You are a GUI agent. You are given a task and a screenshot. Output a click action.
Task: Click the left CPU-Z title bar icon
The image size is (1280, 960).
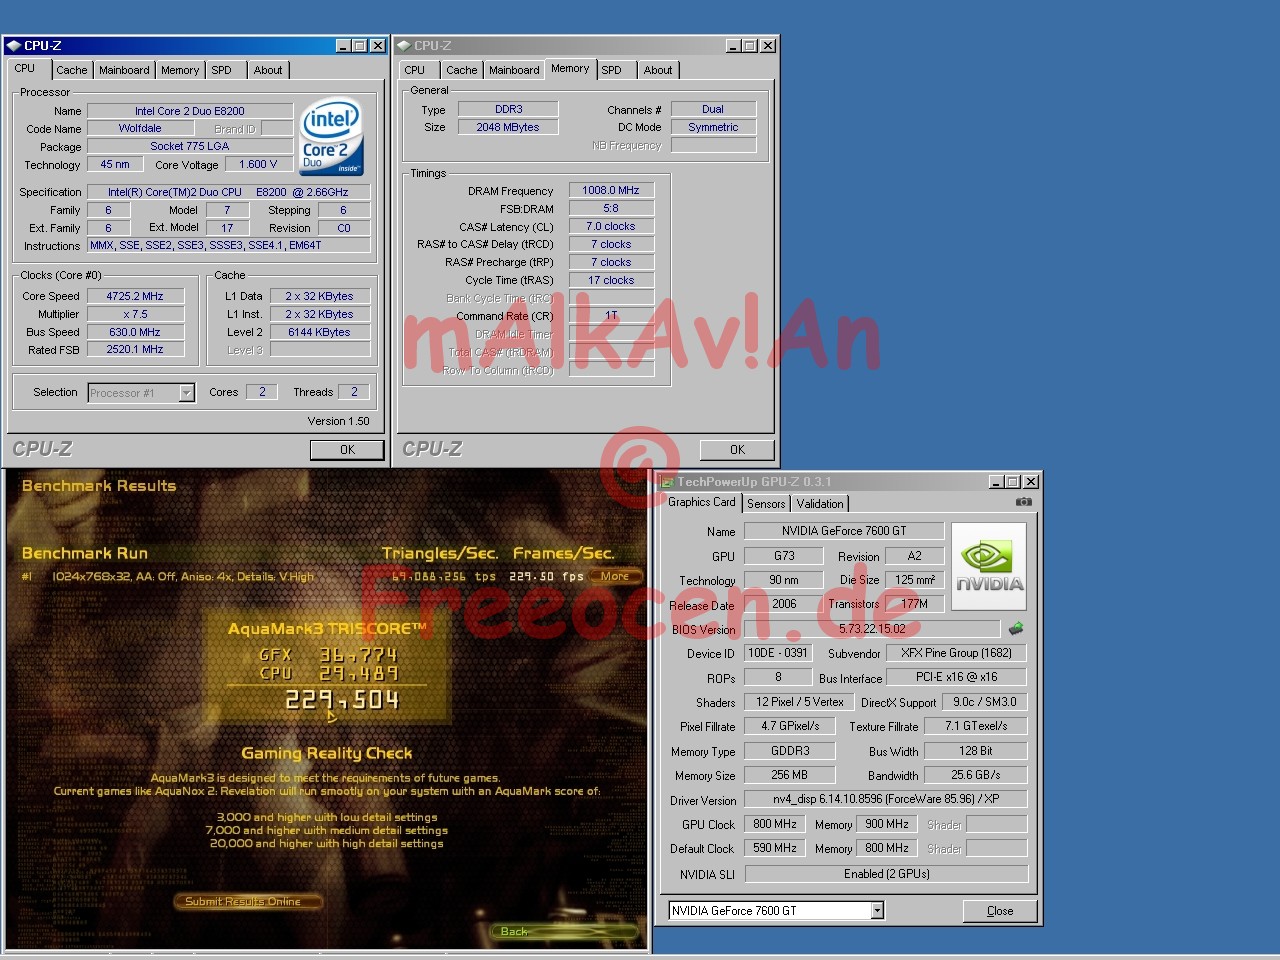(13, 46)
